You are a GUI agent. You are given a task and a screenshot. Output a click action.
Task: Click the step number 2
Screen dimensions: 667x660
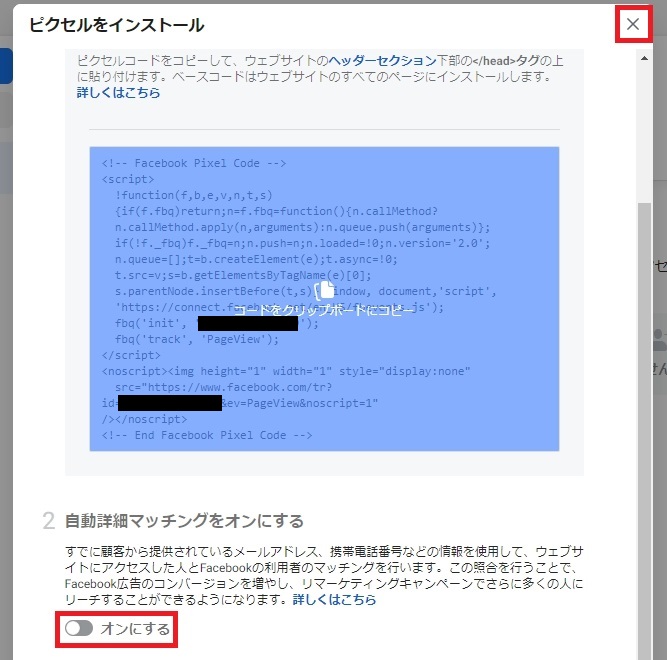point(48,521)
